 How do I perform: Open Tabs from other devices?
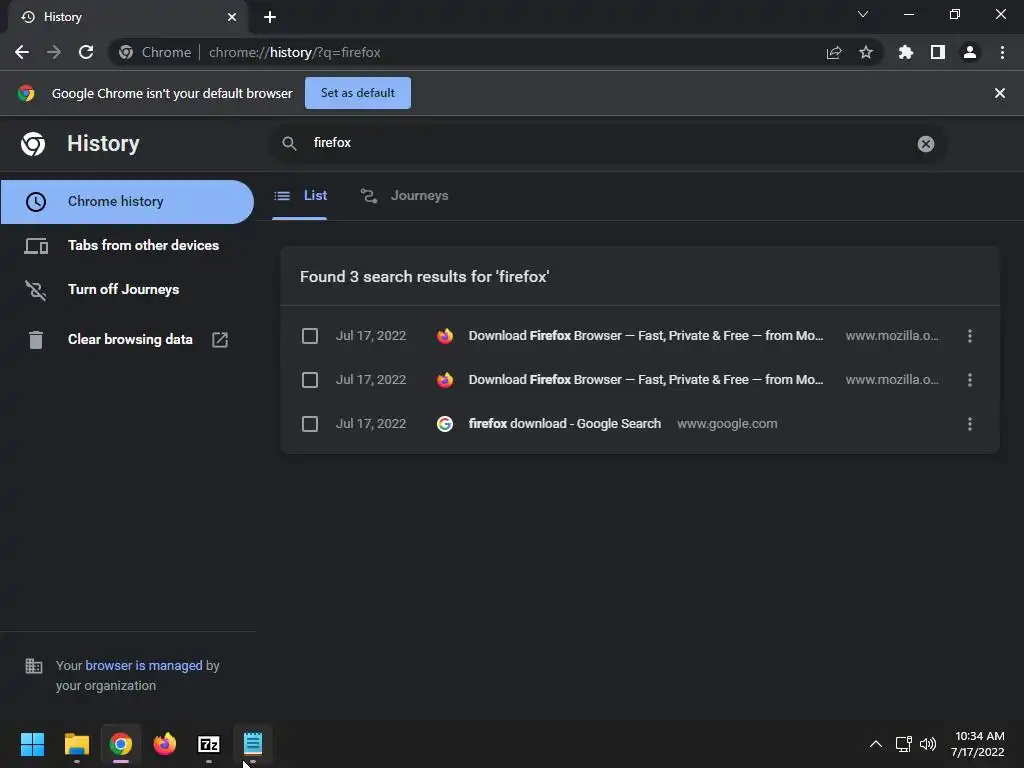tap(127, 246)
